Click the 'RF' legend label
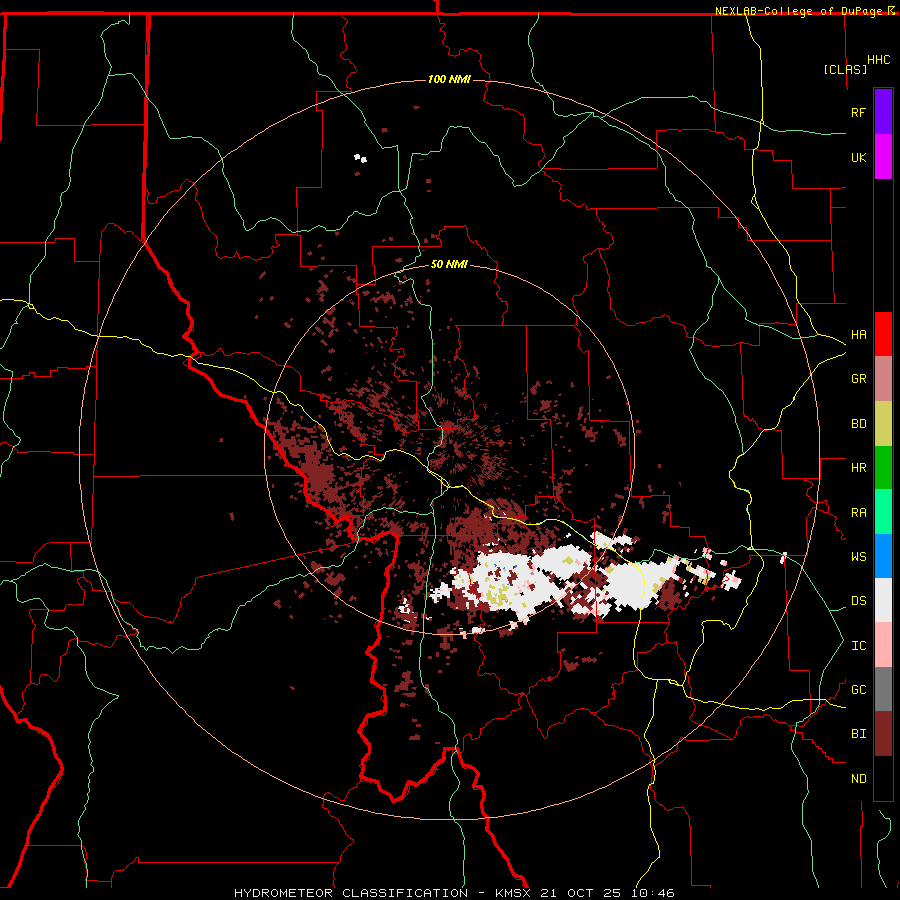 click(x=858, y=112)
